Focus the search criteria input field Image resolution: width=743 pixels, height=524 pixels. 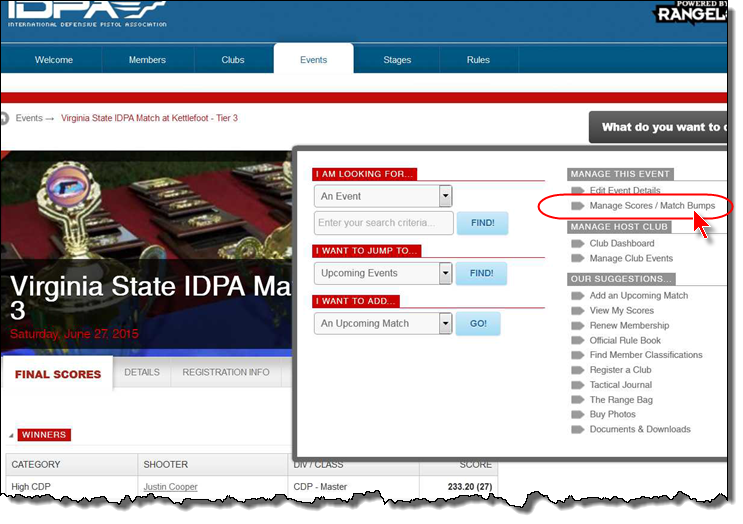pyautogui.click(x=383, y=223)
